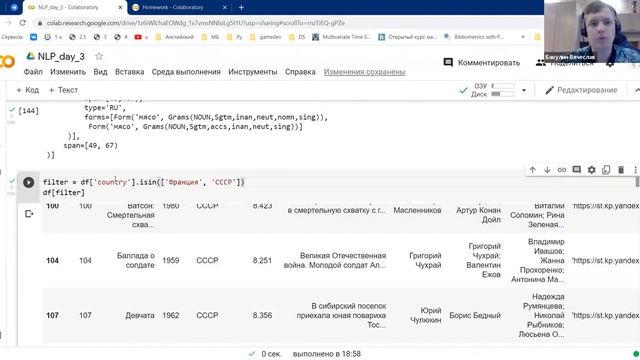Screen dimensions: 640x360
Task: Click the https://st.kp.yandex link in row 104
Action: click(x=606, y=260)
